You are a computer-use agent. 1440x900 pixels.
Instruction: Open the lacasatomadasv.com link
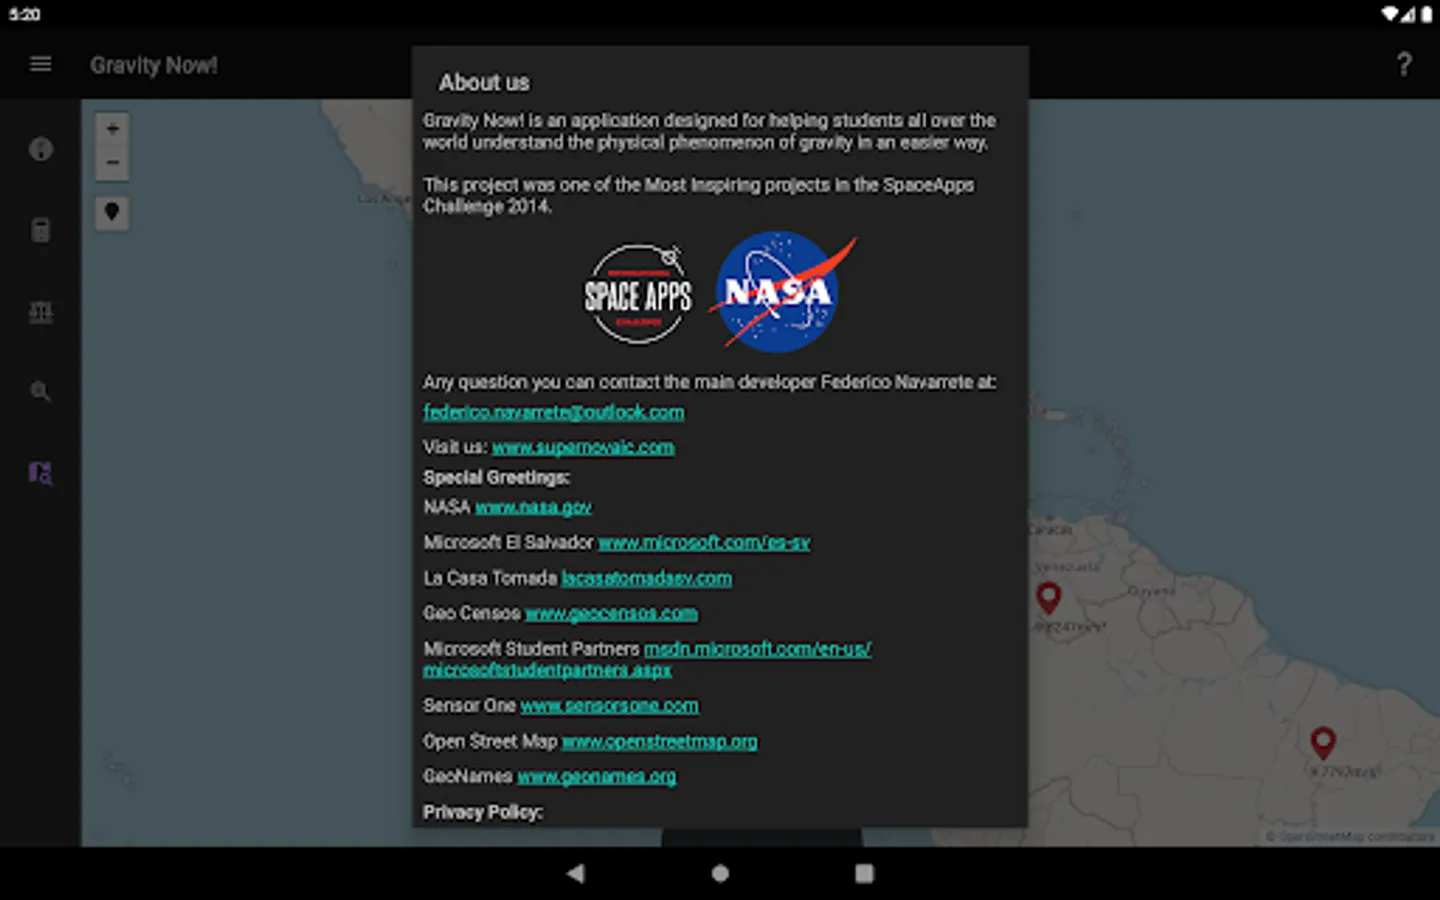646,578
